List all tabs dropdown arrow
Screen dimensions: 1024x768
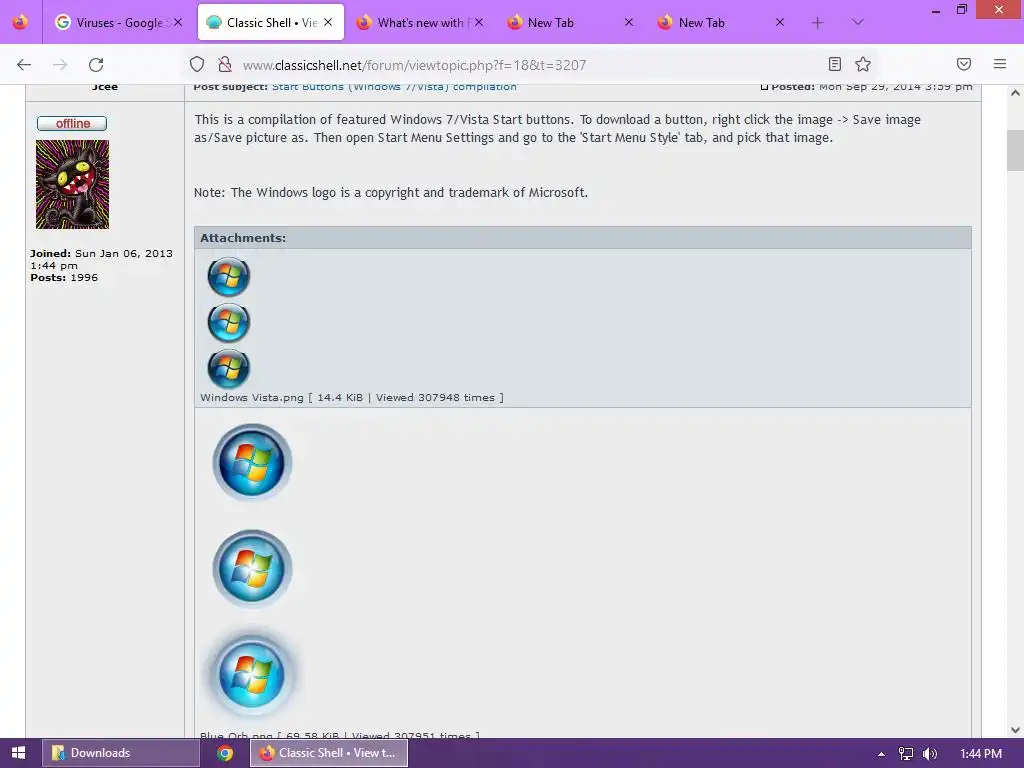[x=857, y=23]
